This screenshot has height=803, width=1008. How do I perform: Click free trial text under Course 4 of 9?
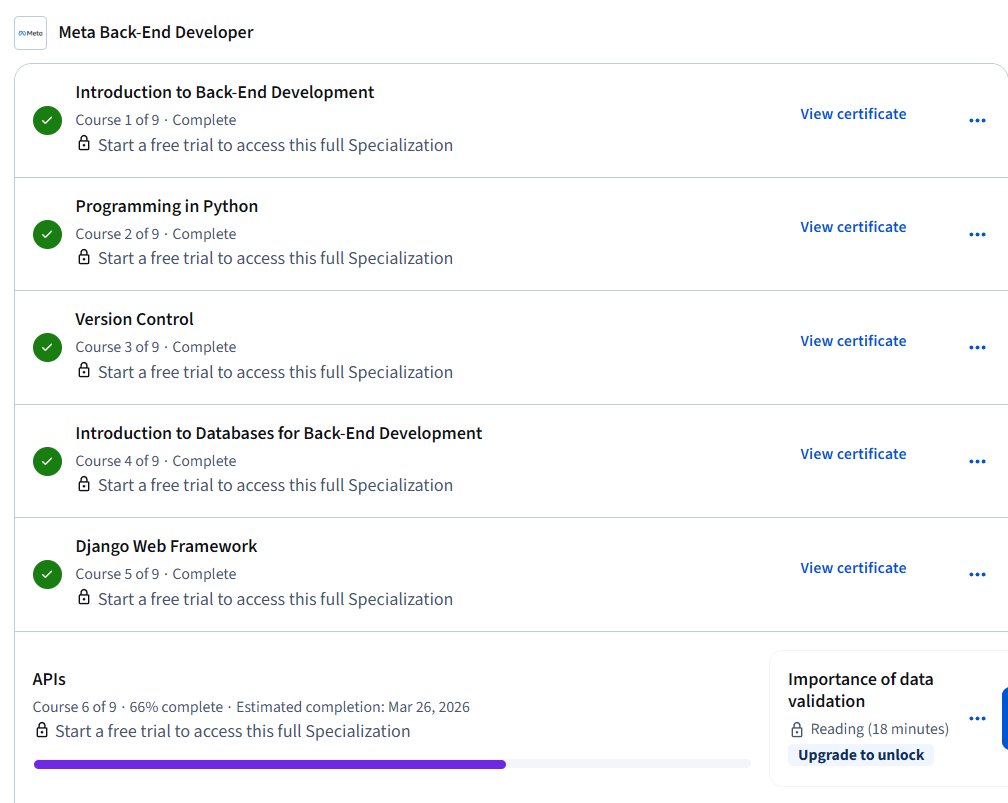pos(275,485)
